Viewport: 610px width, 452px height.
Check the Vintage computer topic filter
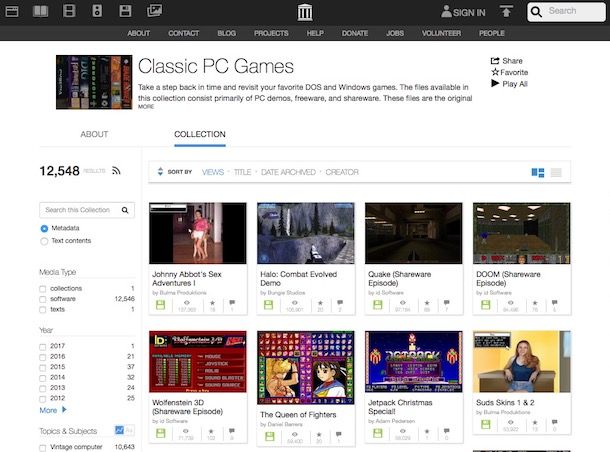tap(43, 448)
